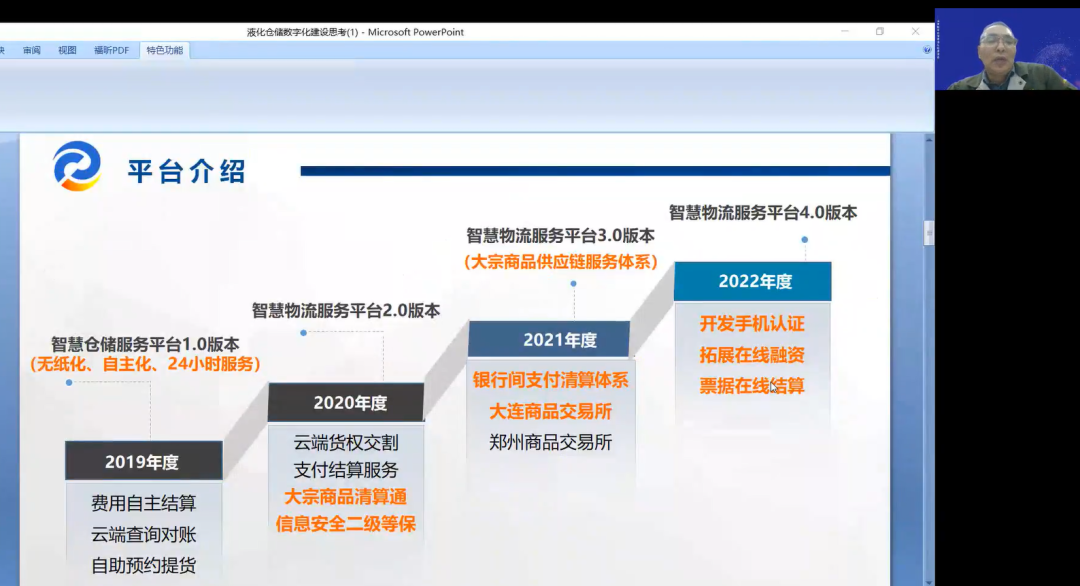Open the 特色功能 ribbon tab
1080x586 pixels.
[x=164, y=50]
